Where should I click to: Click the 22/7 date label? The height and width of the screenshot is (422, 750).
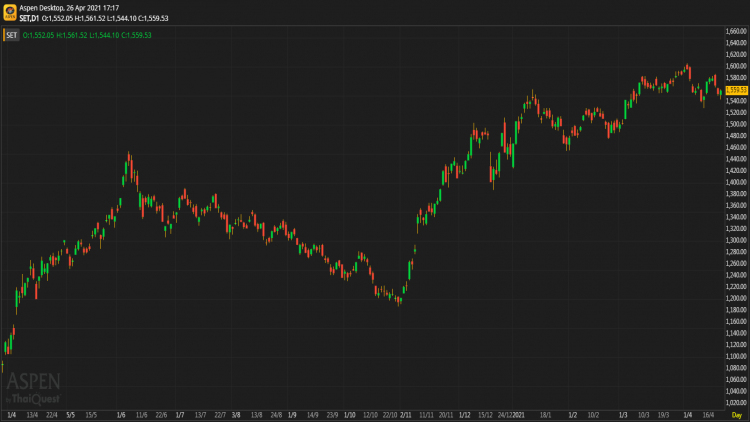pos(220,415)
